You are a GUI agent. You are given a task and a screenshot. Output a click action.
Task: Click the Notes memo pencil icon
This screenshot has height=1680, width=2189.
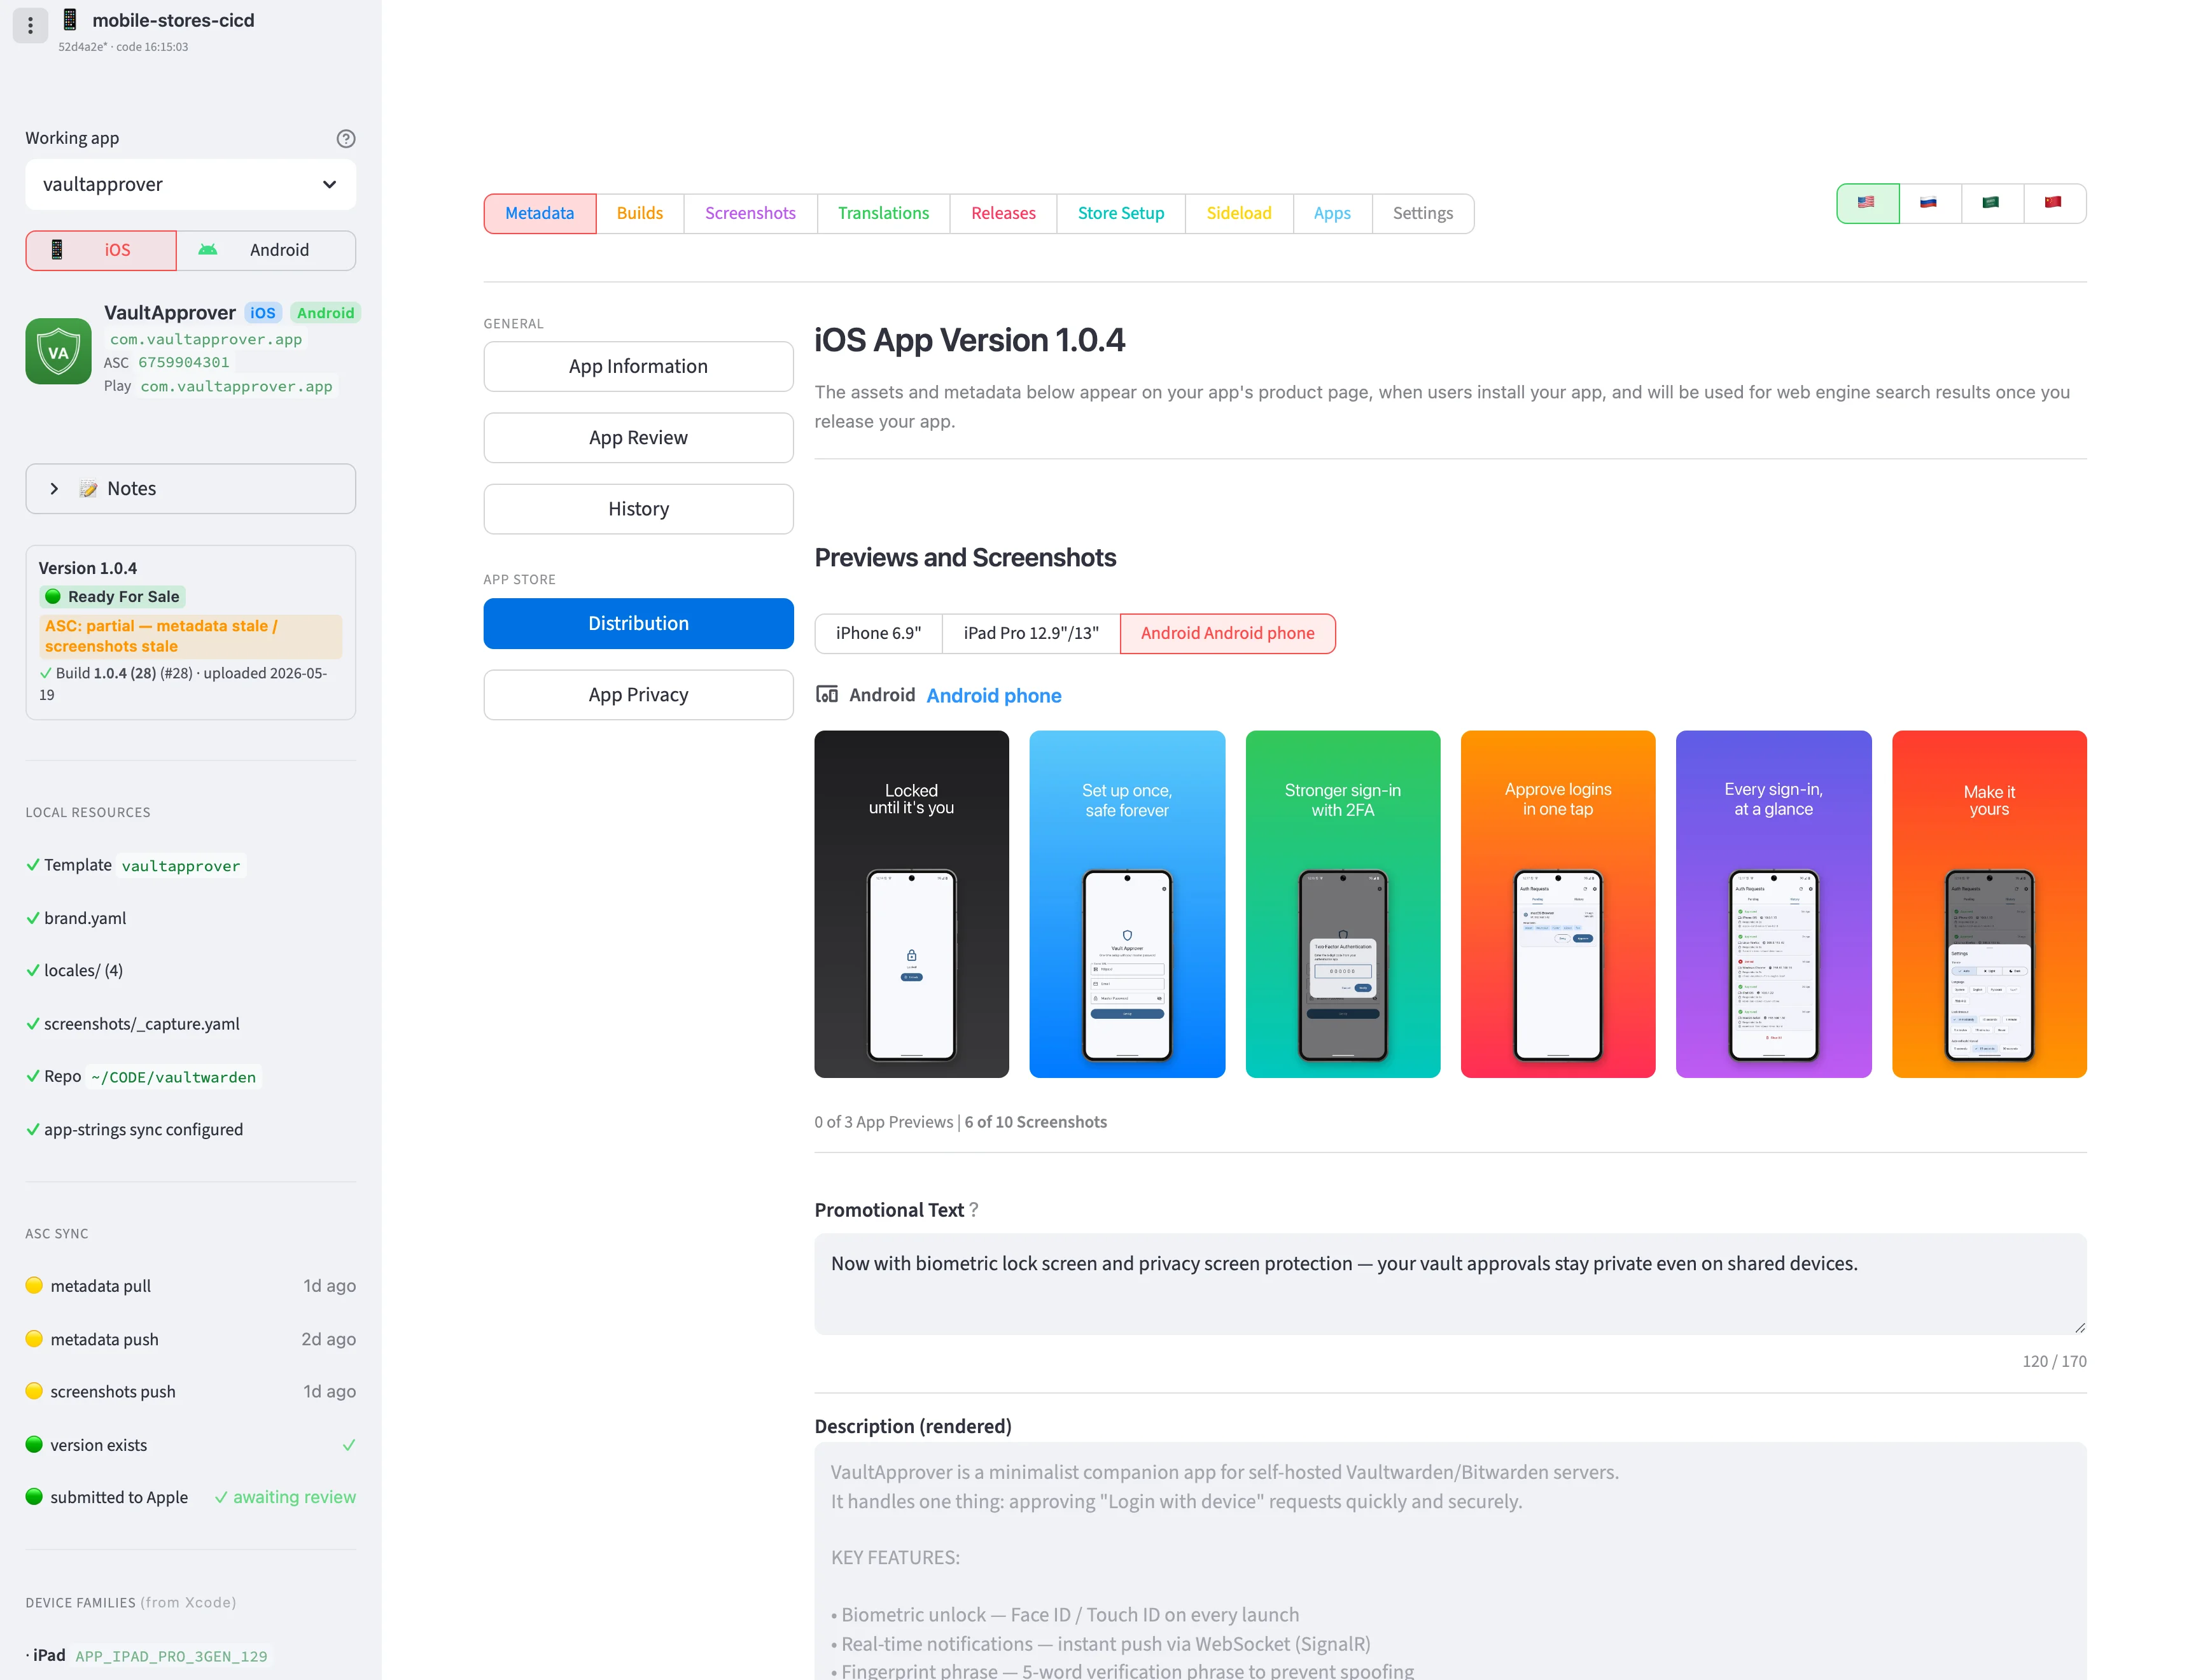coord(88,488)
